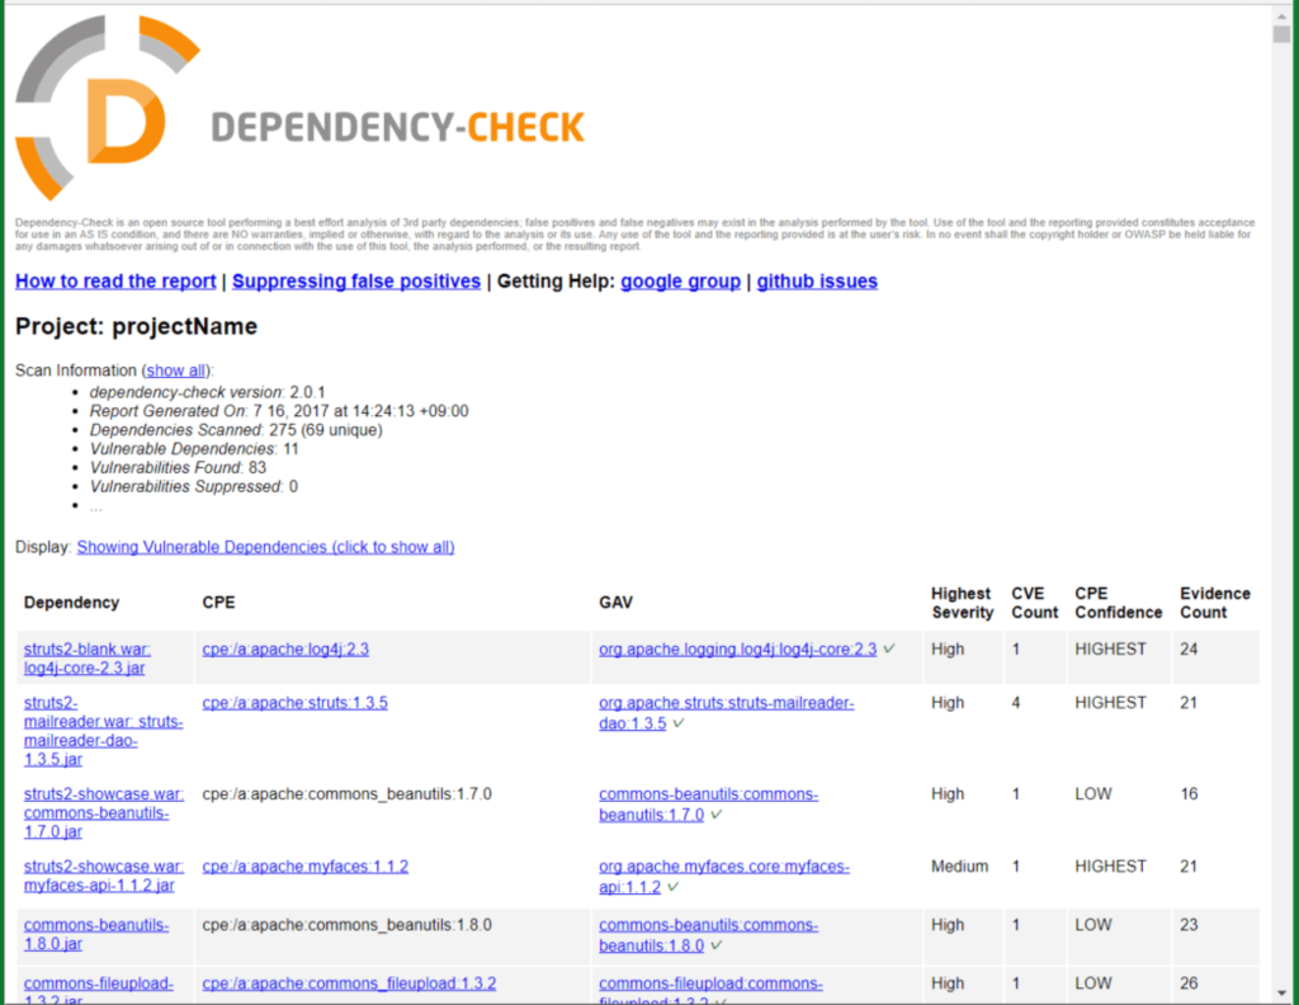
Task: Click the DEPENDENCY-CHECK wordmark
Action: 398,128
